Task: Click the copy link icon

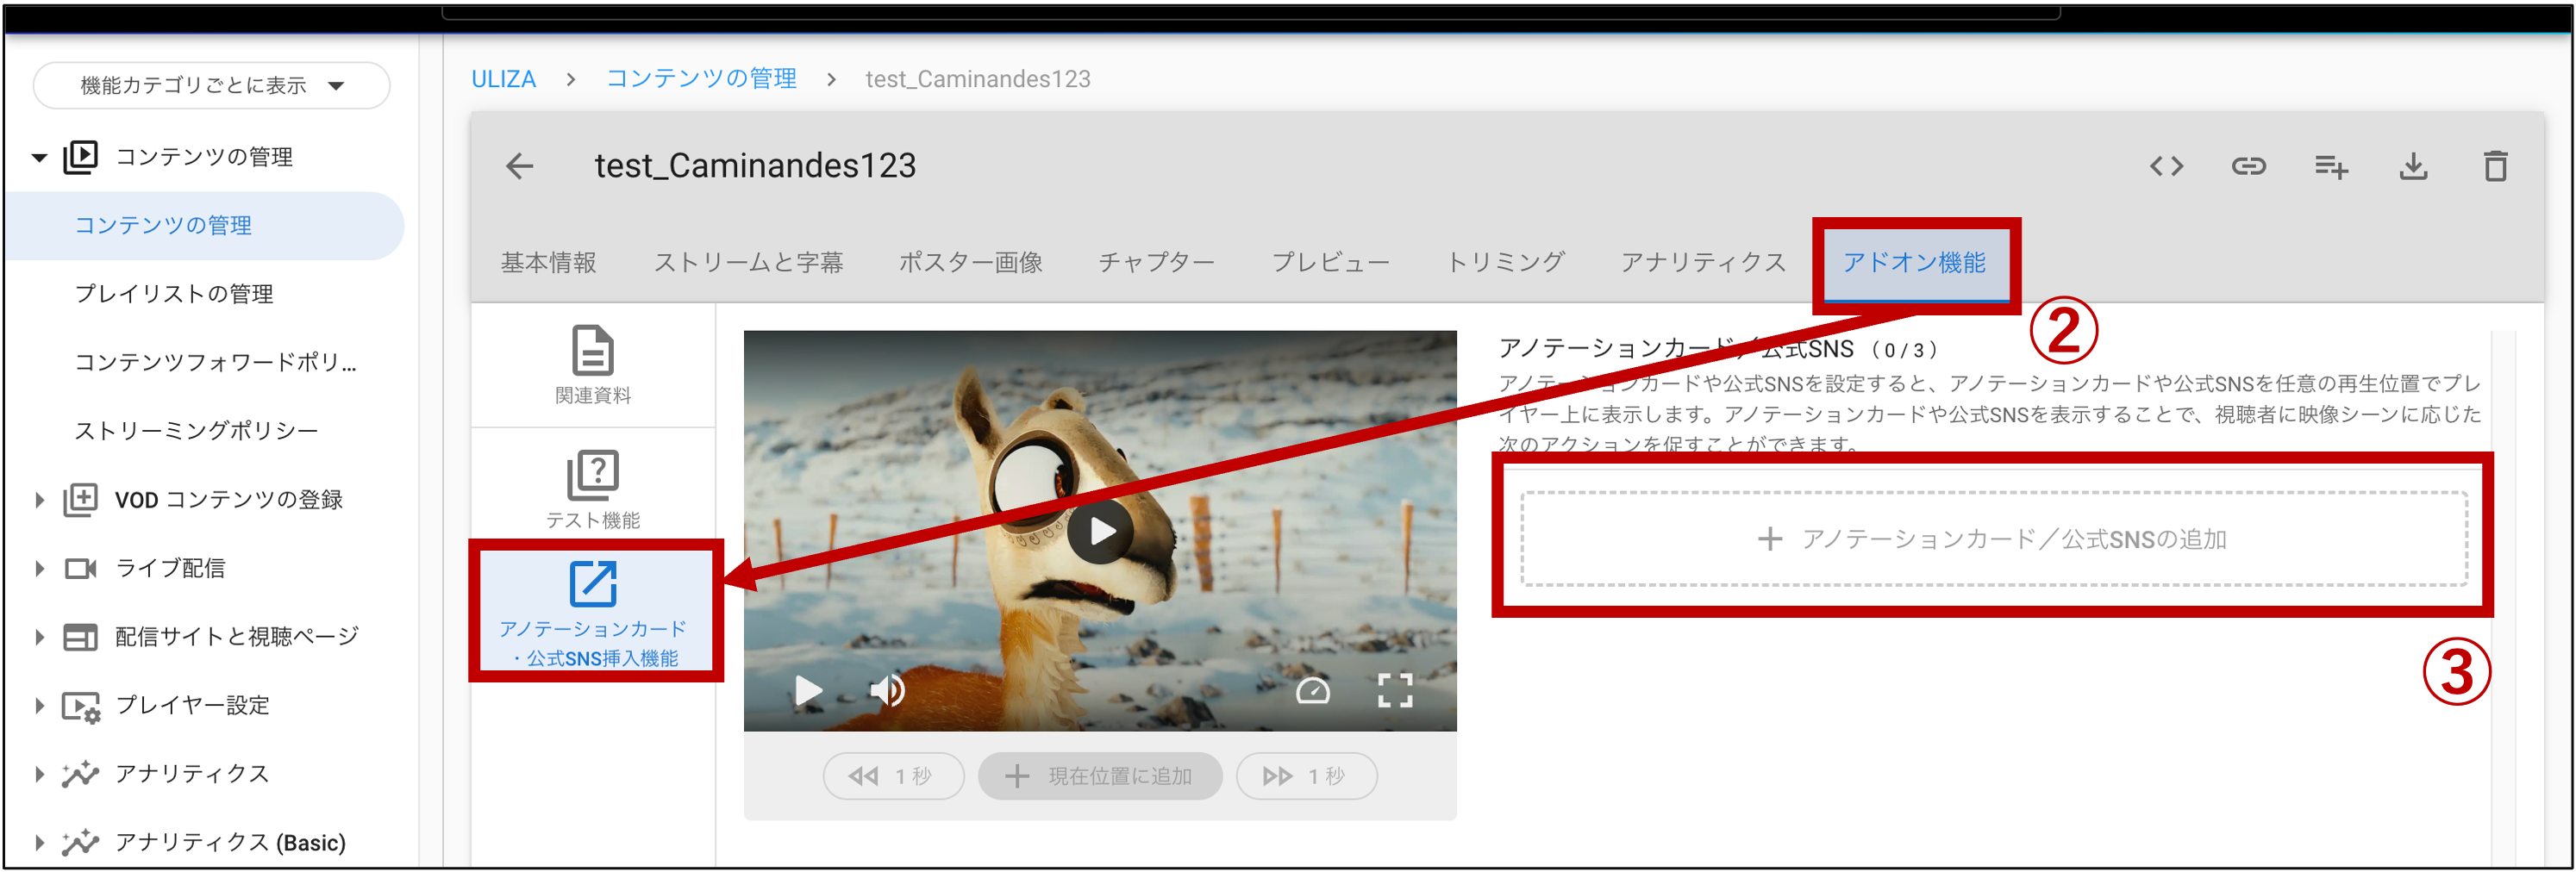Action: click(x=2248, y=166)
